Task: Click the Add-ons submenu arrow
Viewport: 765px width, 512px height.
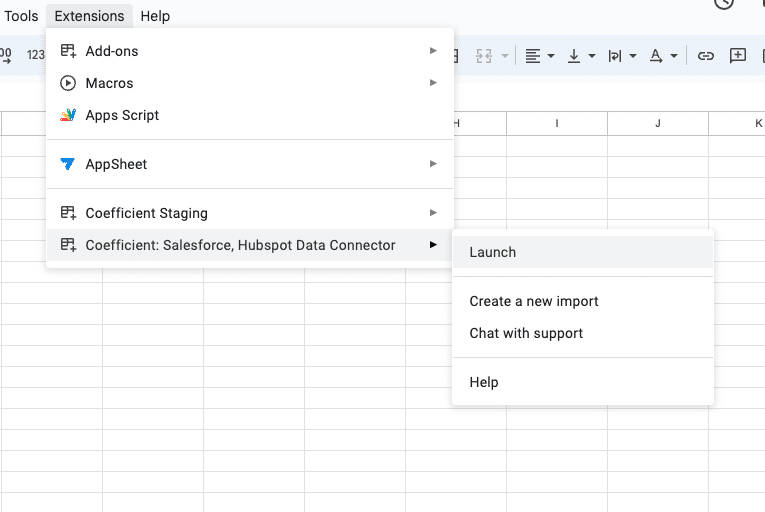Action: click(x=433, y=50)
